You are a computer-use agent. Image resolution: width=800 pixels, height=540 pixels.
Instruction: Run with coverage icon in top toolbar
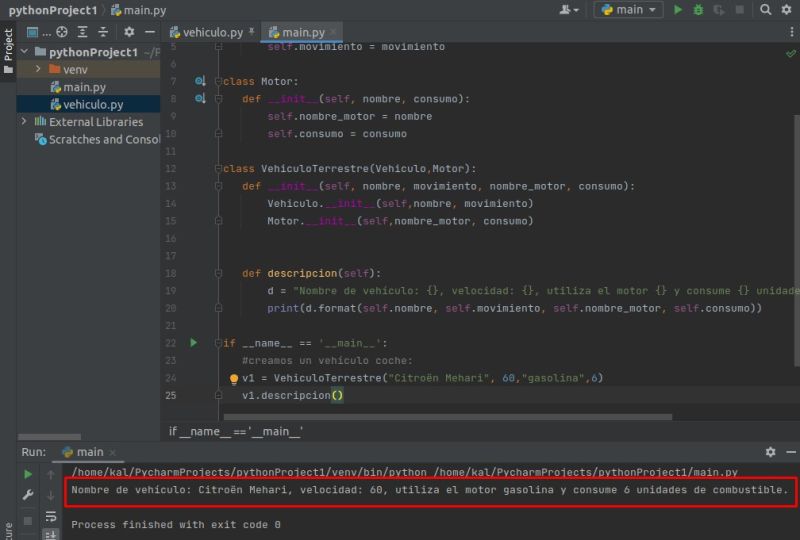719,10
